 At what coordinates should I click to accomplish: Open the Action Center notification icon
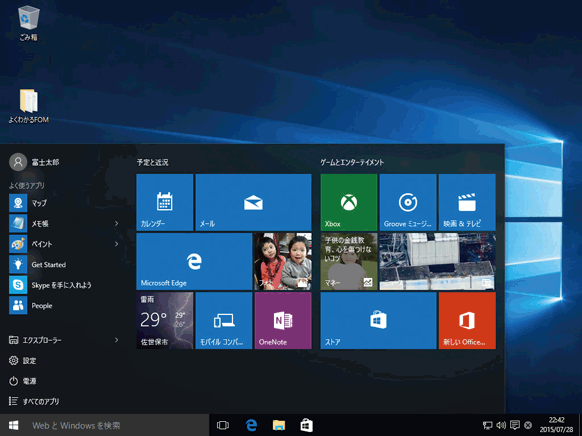click(x=515, y=425)
